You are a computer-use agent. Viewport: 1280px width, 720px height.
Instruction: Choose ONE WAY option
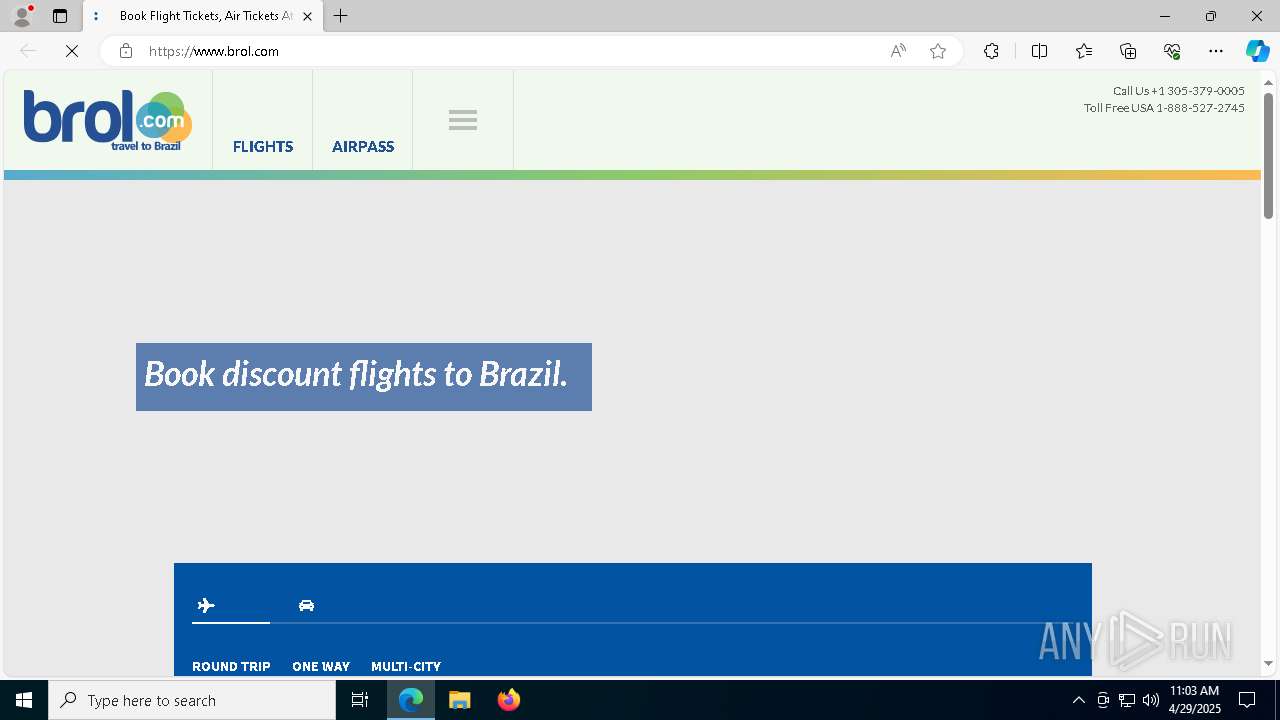(x=321, y=666)
